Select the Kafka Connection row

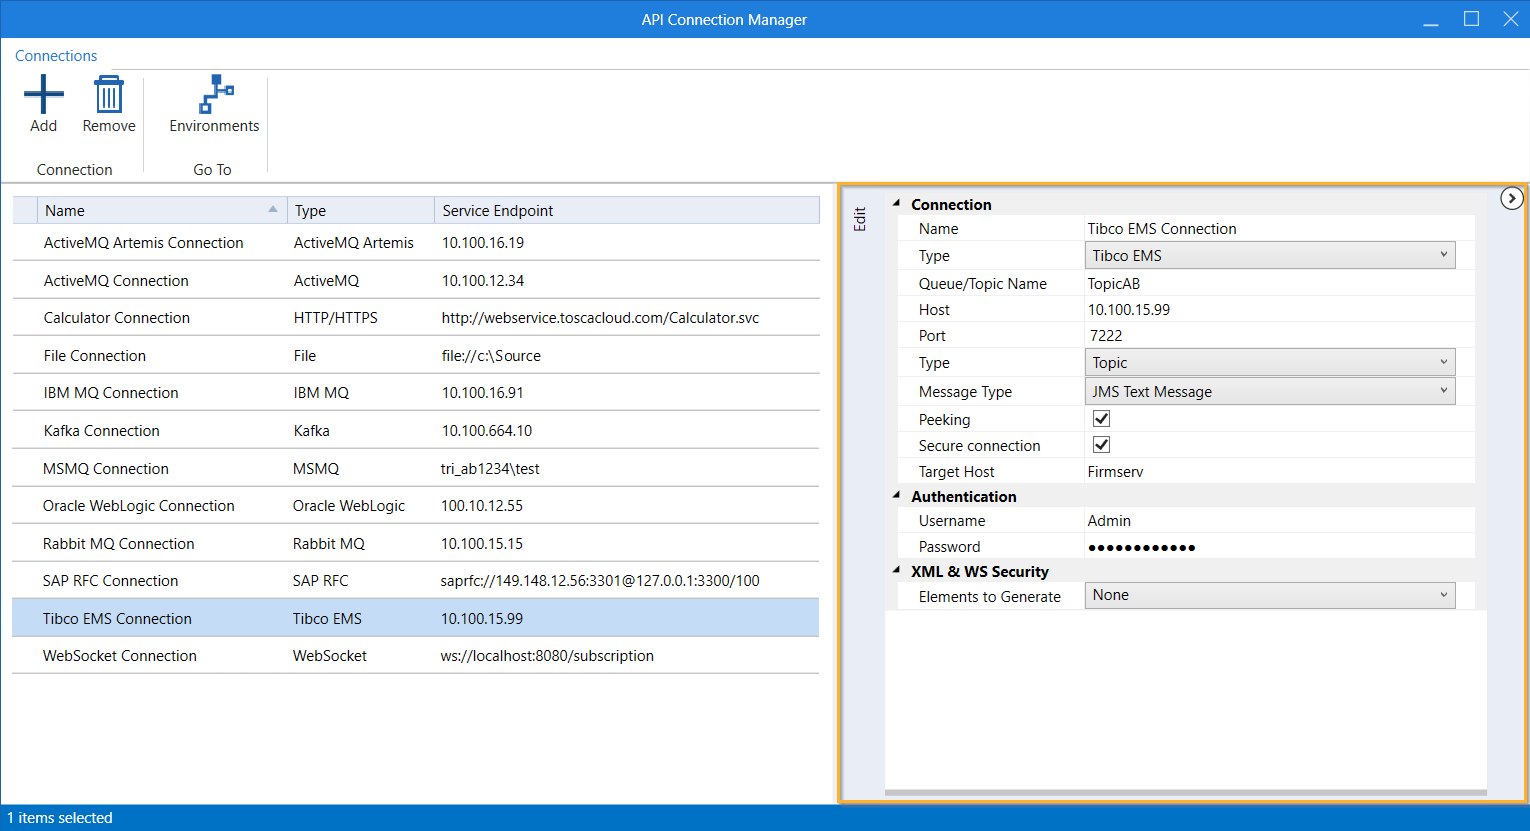point(102,431)
